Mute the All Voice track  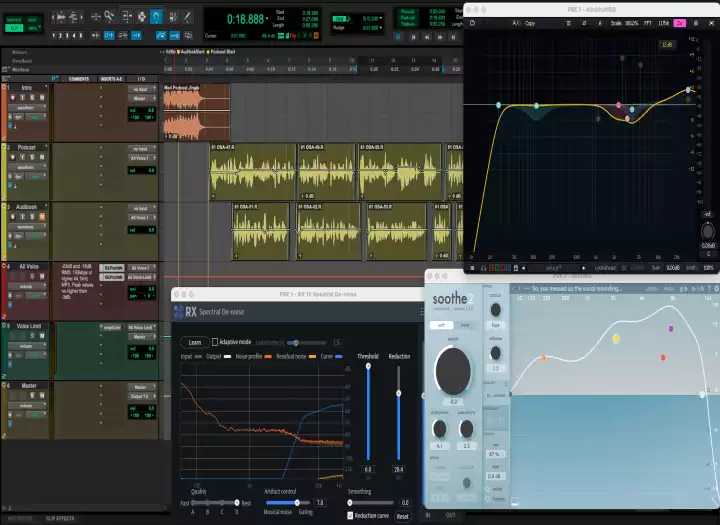click(42, 277)
